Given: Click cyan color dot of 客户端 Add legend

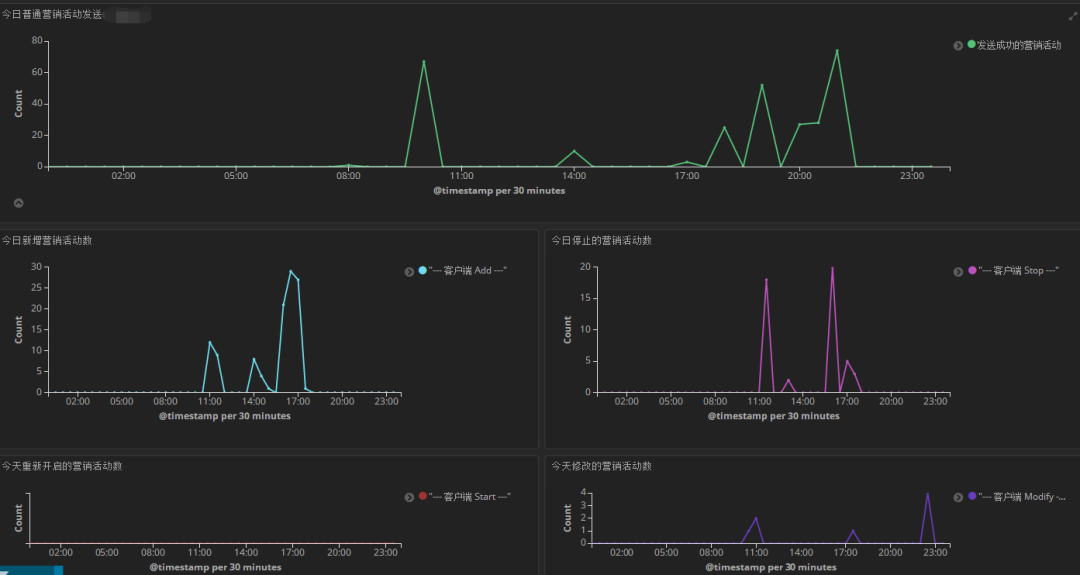Looking at the screenshot, I should point(422,270).
